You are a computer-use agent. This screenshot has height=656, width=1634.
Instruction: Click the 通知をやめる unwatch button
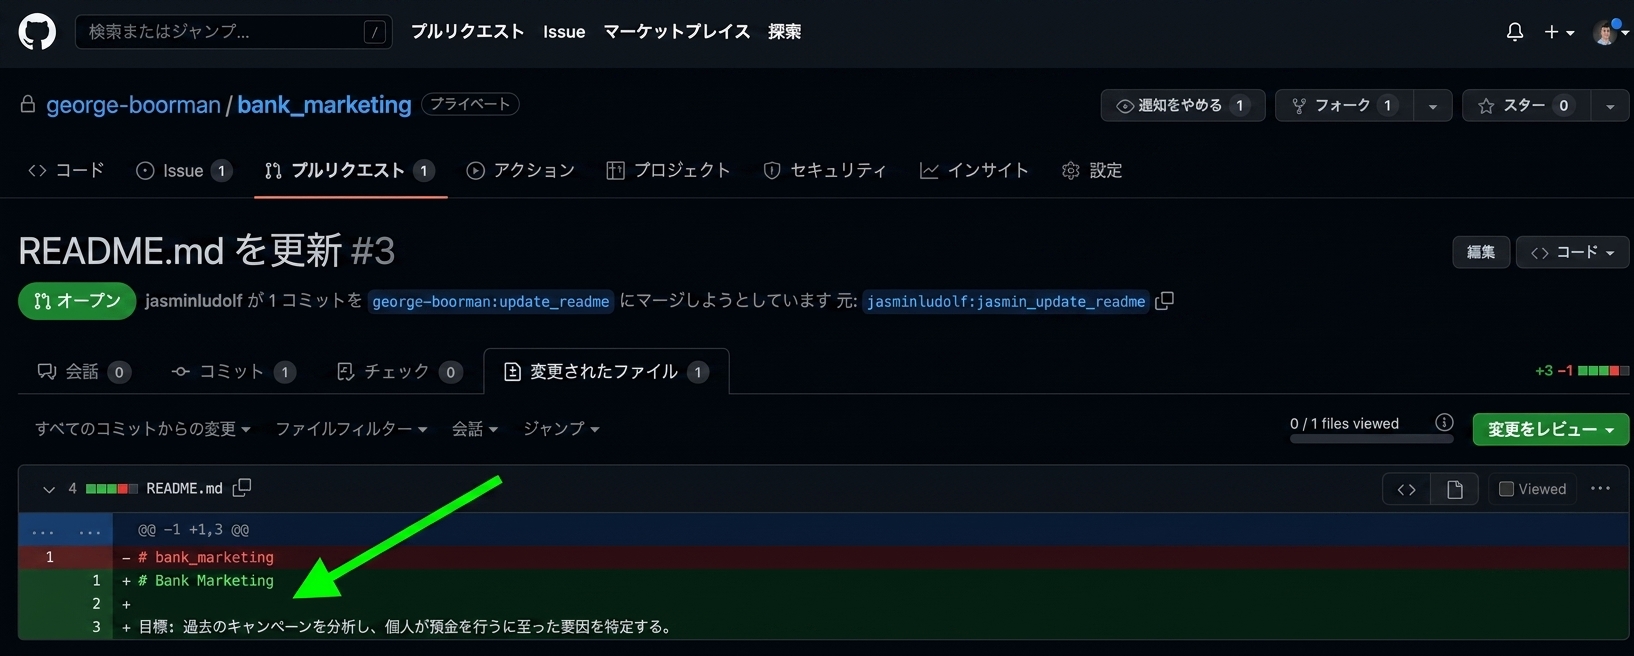(x=1183, y=105)
